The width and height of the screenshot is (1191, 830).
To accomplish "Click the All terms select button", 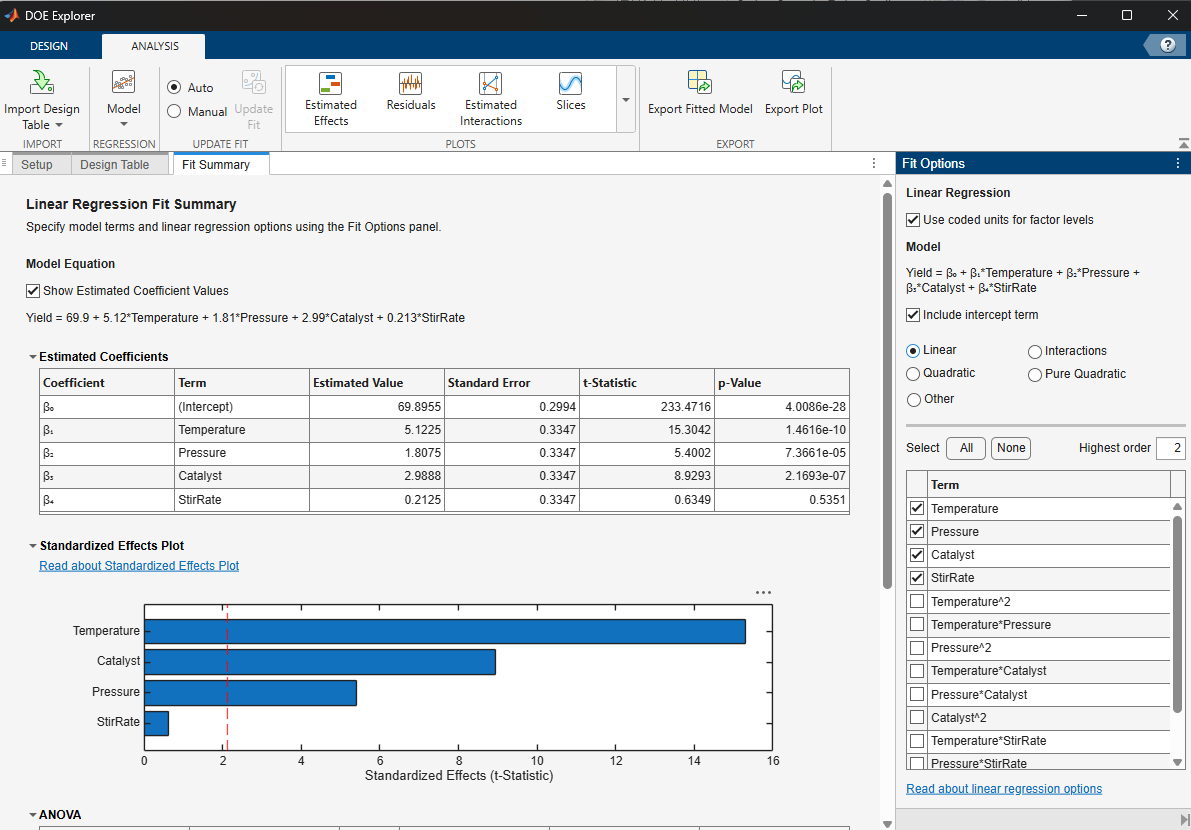I will click(966, 448).
